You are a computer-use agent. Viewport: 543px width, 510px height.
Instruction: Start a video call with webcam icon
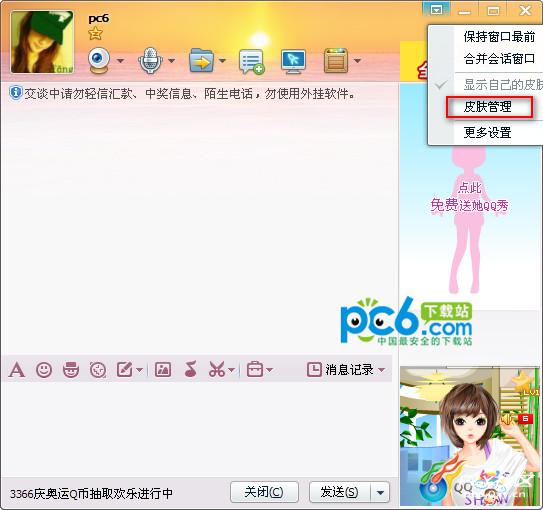click(x=99, y=61)
